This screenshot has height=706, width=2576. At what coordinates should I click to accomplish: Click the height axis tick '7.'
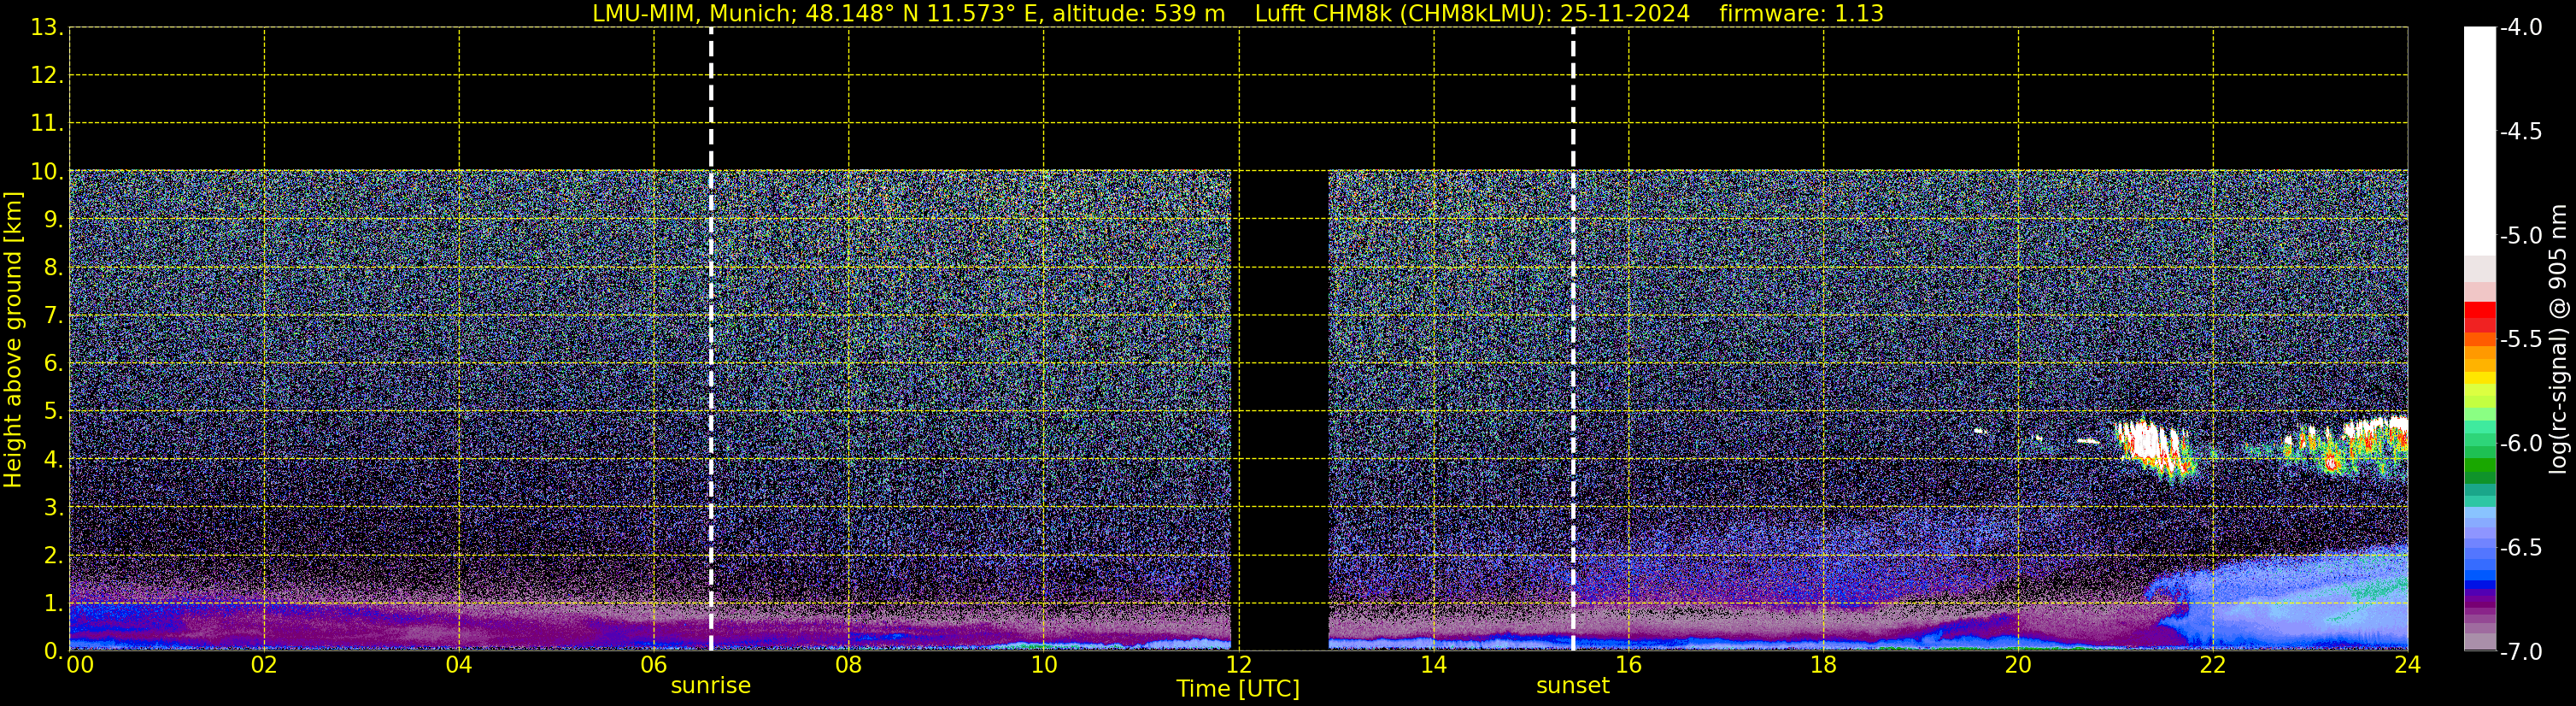53,316
